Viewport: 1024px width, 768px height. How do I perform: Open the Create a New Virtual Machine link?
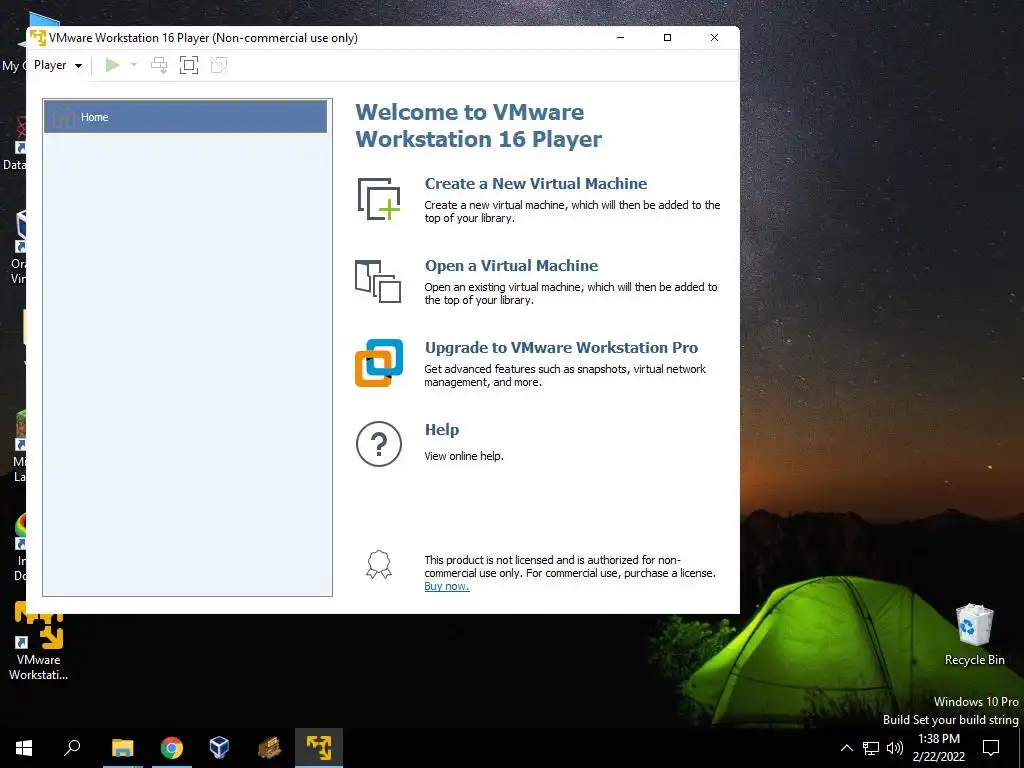tap(536, 184)
